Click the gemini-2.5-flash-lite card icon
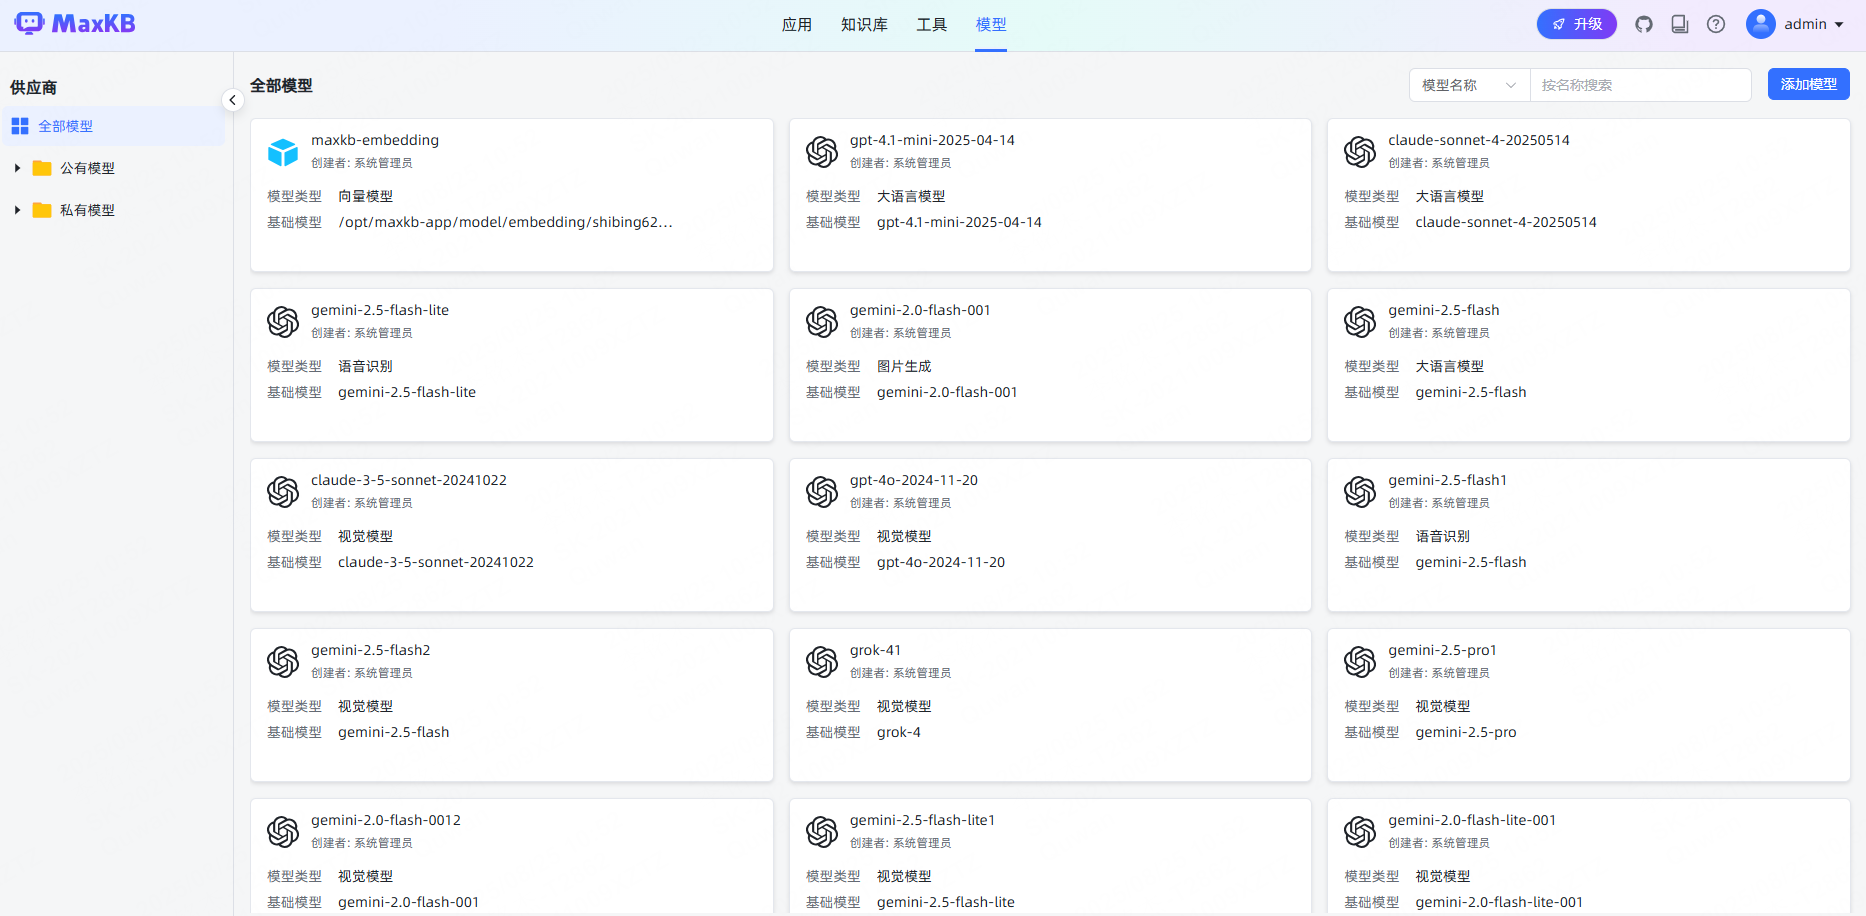The width and height of the screenshot is (1866, 916). (x=283, y=322)
